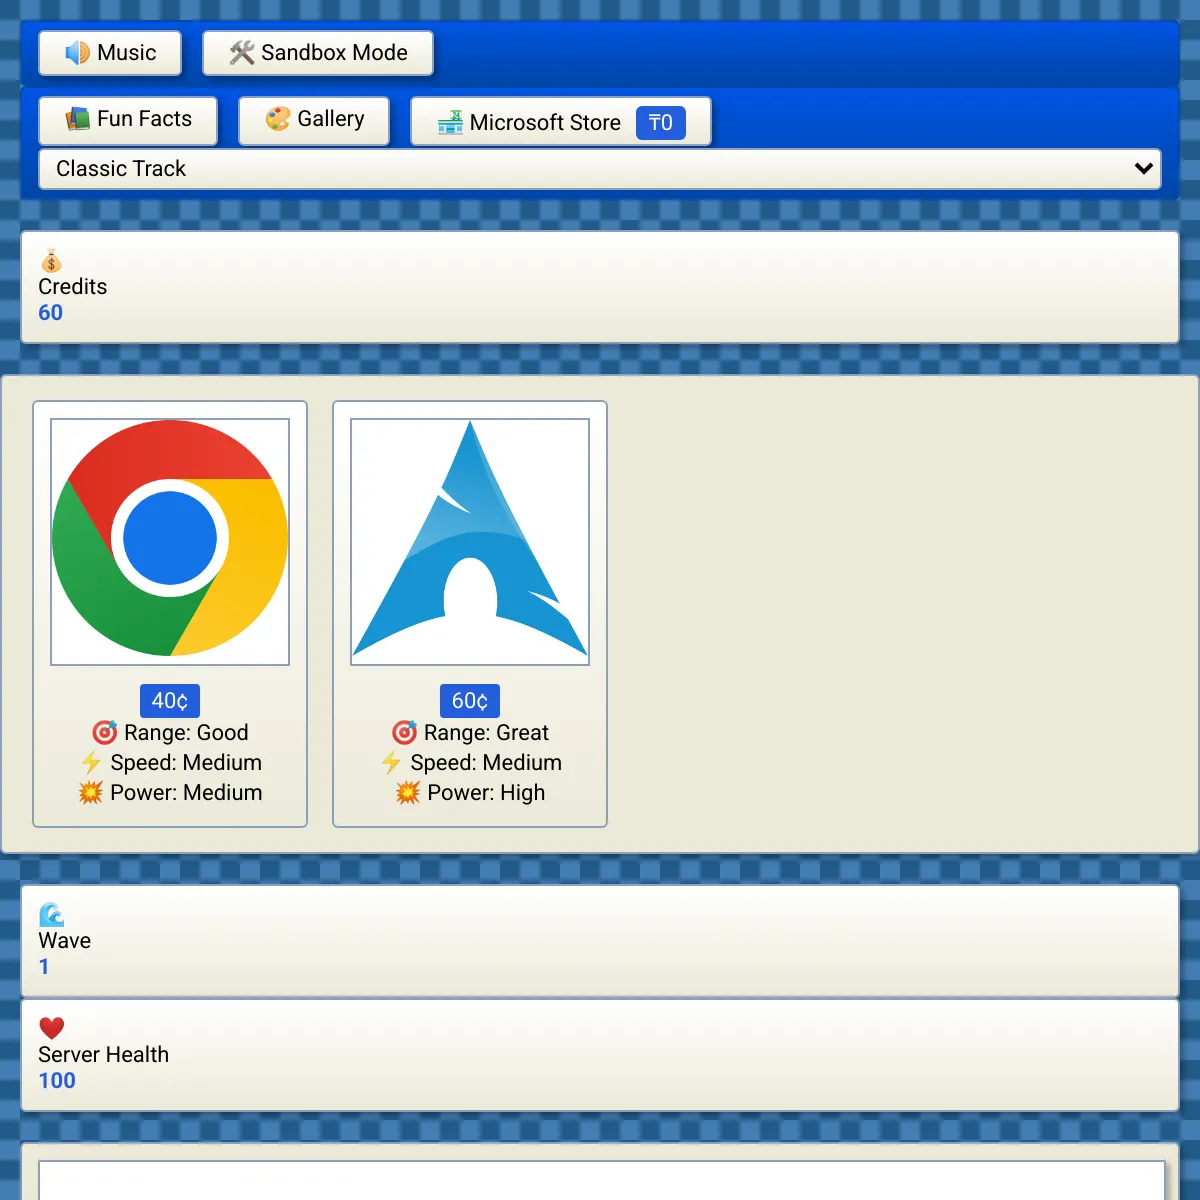
Task: Click the Wave number 1
Action: click(44, 967)
